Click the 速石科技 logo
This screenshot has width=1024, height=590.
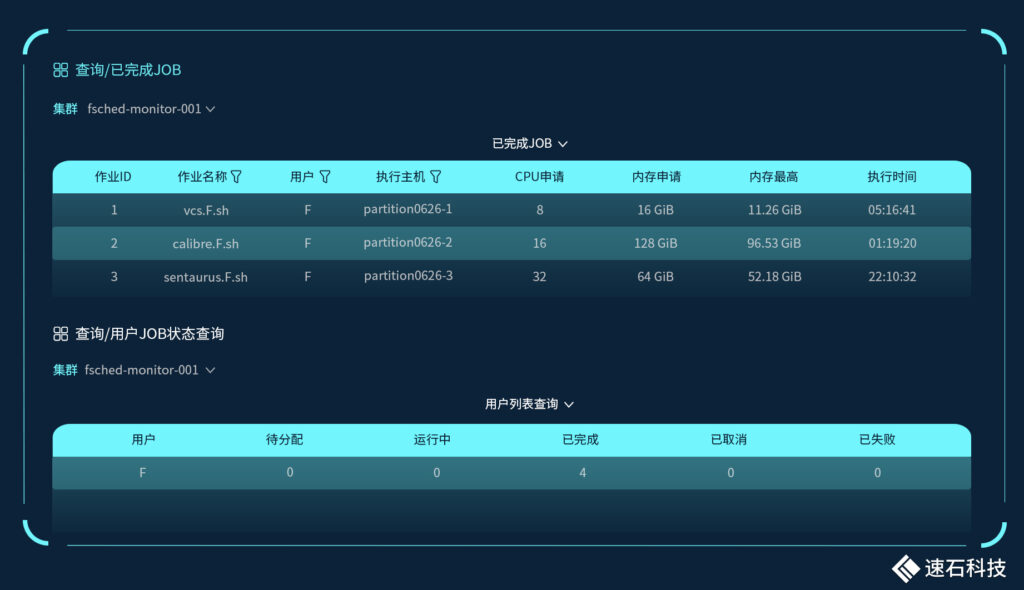tap(949, 567)
